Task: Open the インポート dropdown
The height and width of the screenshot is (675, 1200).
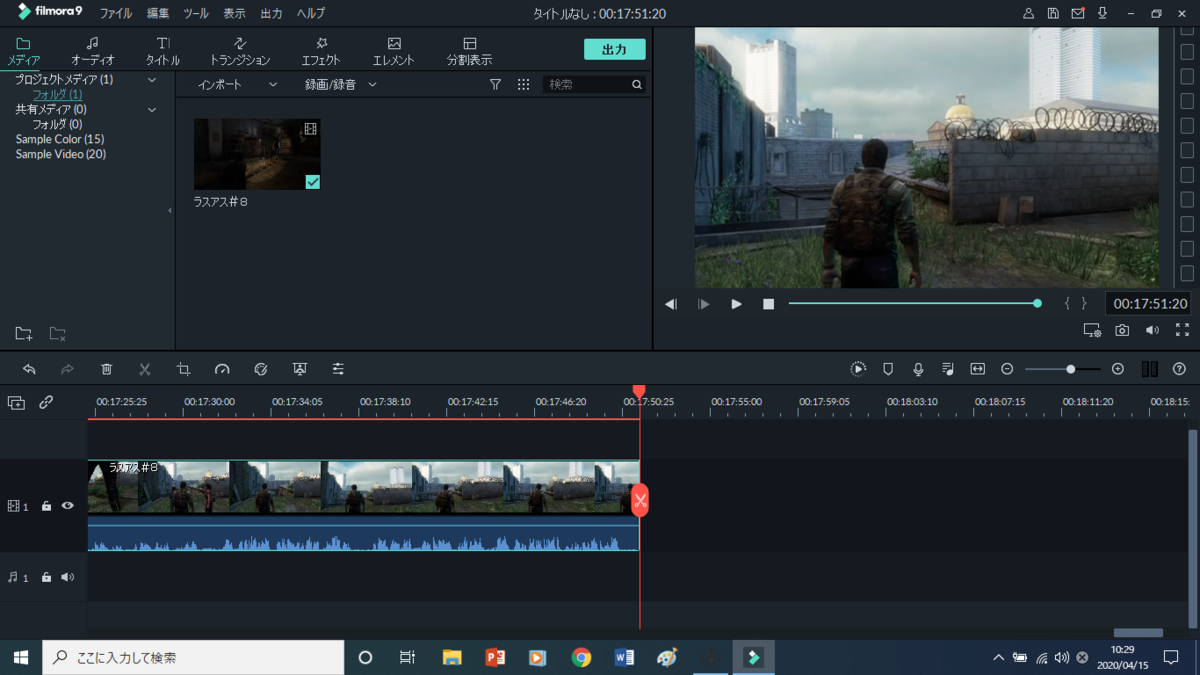Action: [238, 85]
